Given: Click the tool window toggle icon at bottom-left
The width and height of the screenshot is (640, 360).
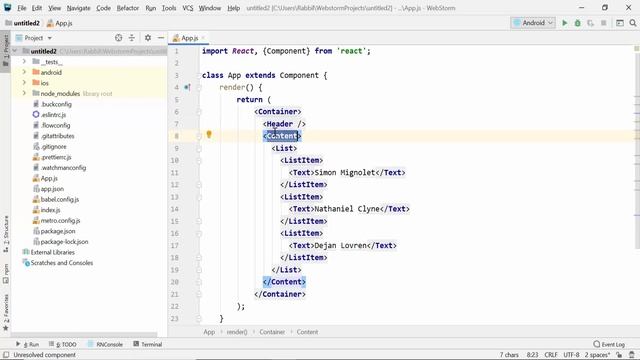Looking at the screenshot, I should (6, 355).
